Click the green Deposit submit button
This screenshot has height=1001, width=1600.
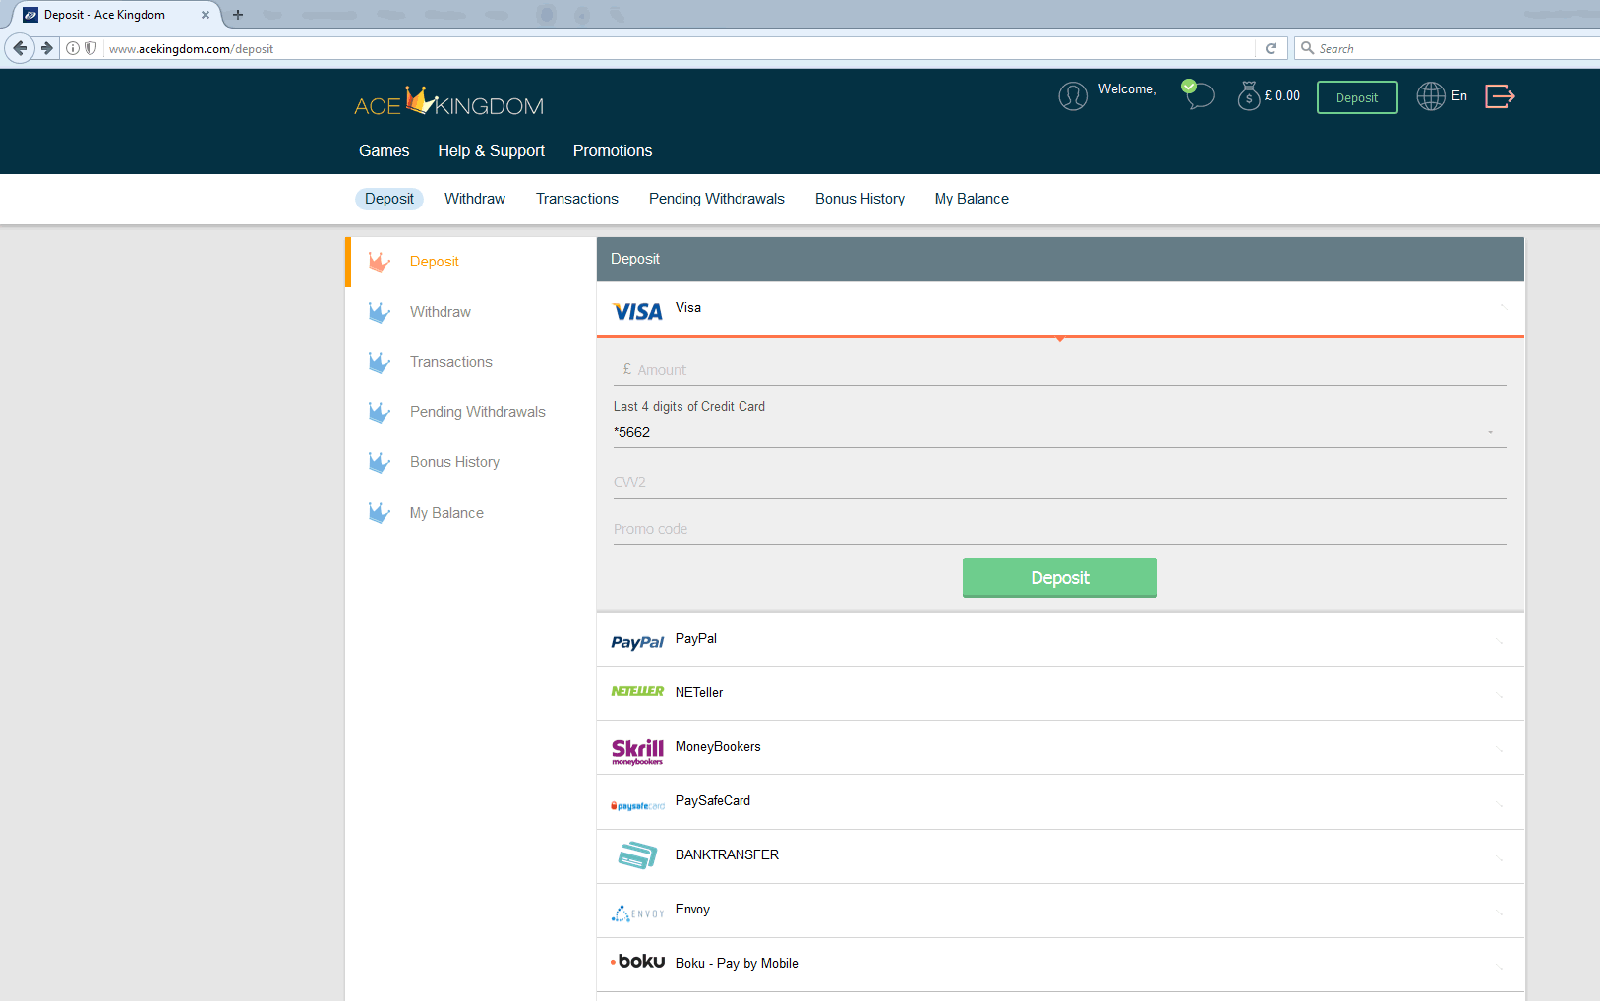coord(1060,578)
